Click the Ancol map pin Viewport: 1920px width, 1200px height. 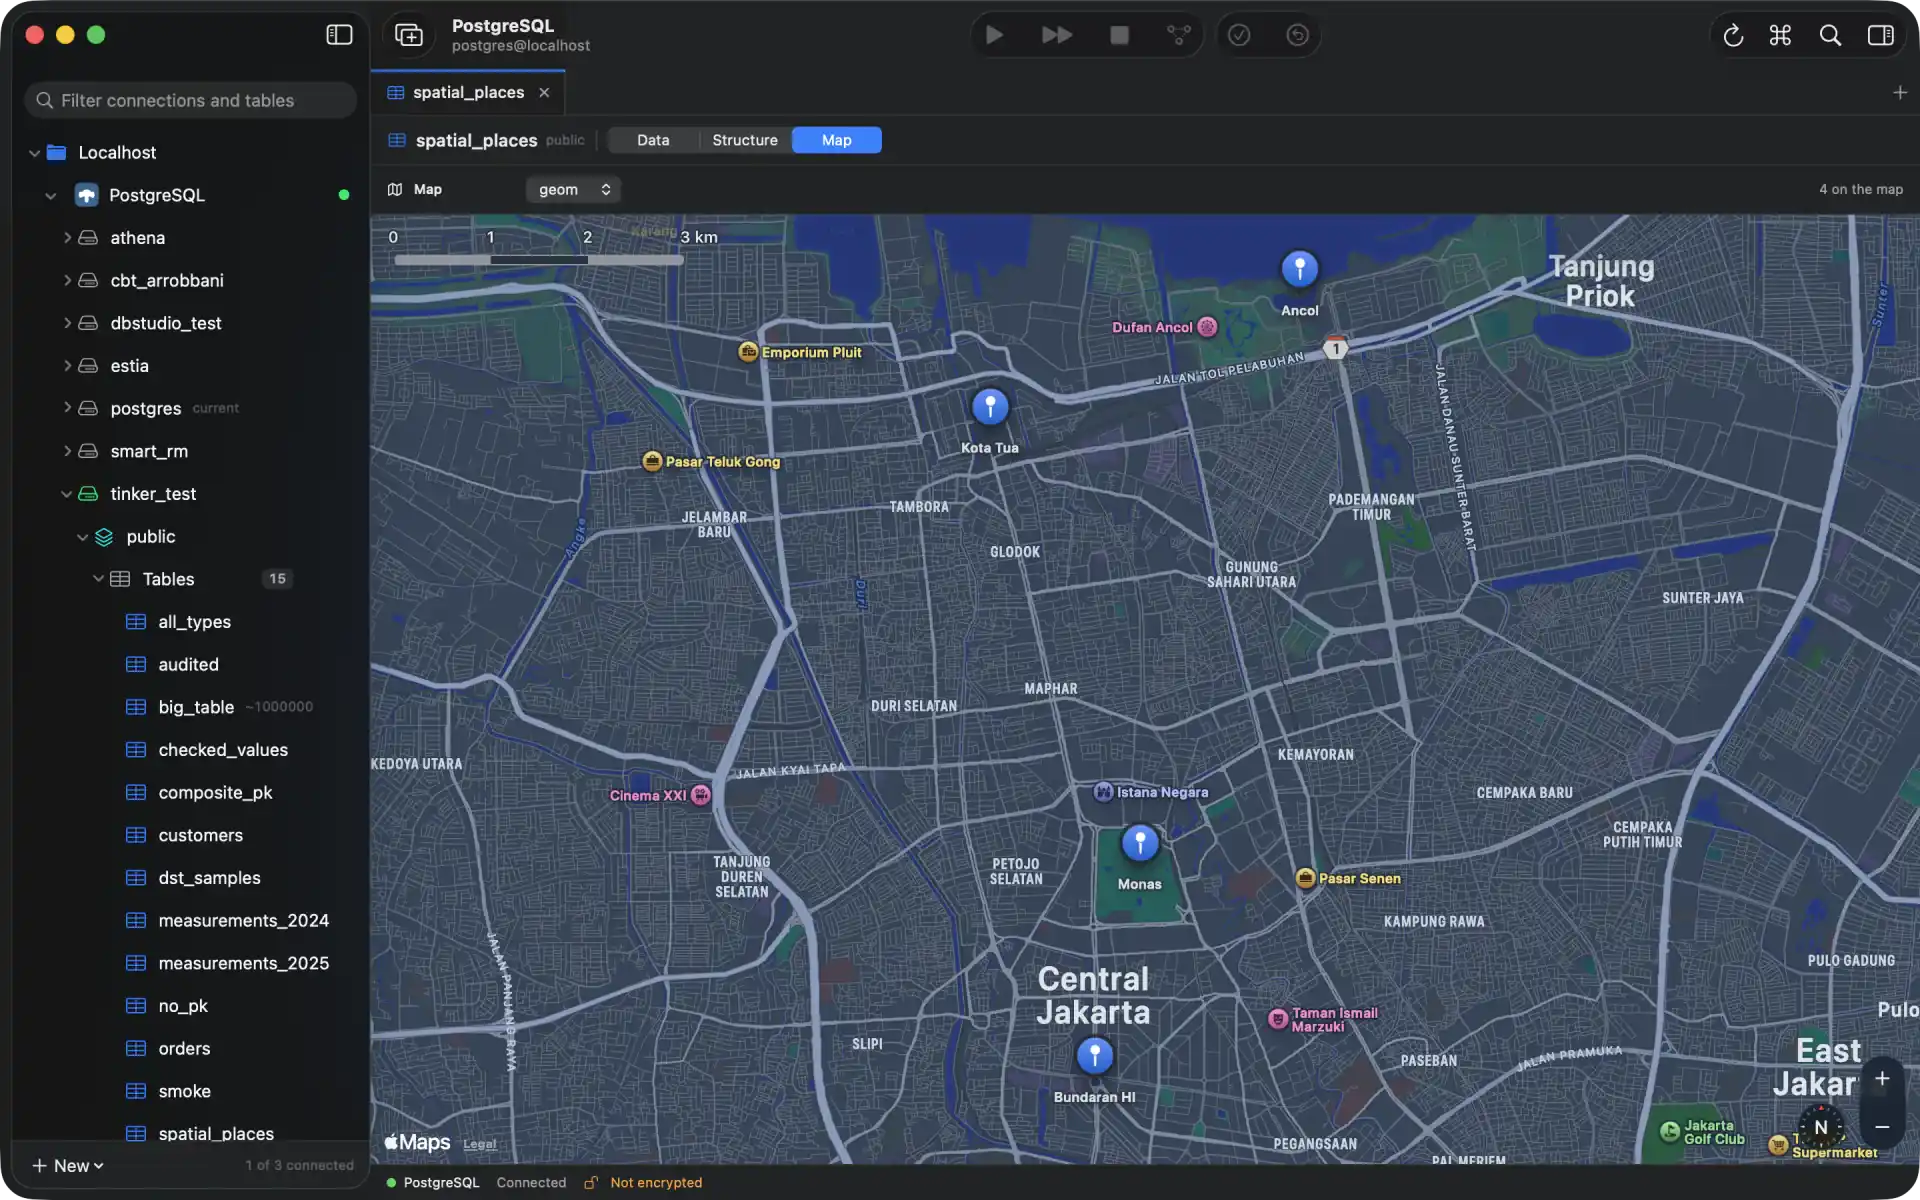(1300, 268)
